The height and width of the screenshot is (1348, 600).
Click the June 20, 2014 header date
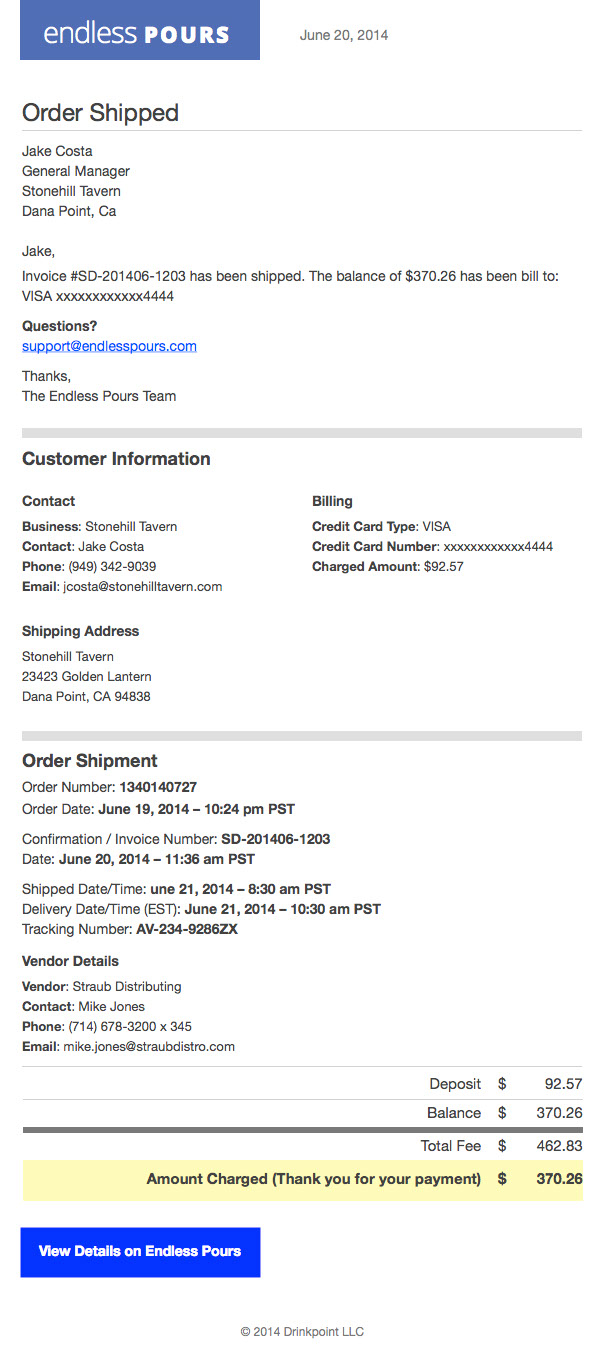[x=344, y=35]
